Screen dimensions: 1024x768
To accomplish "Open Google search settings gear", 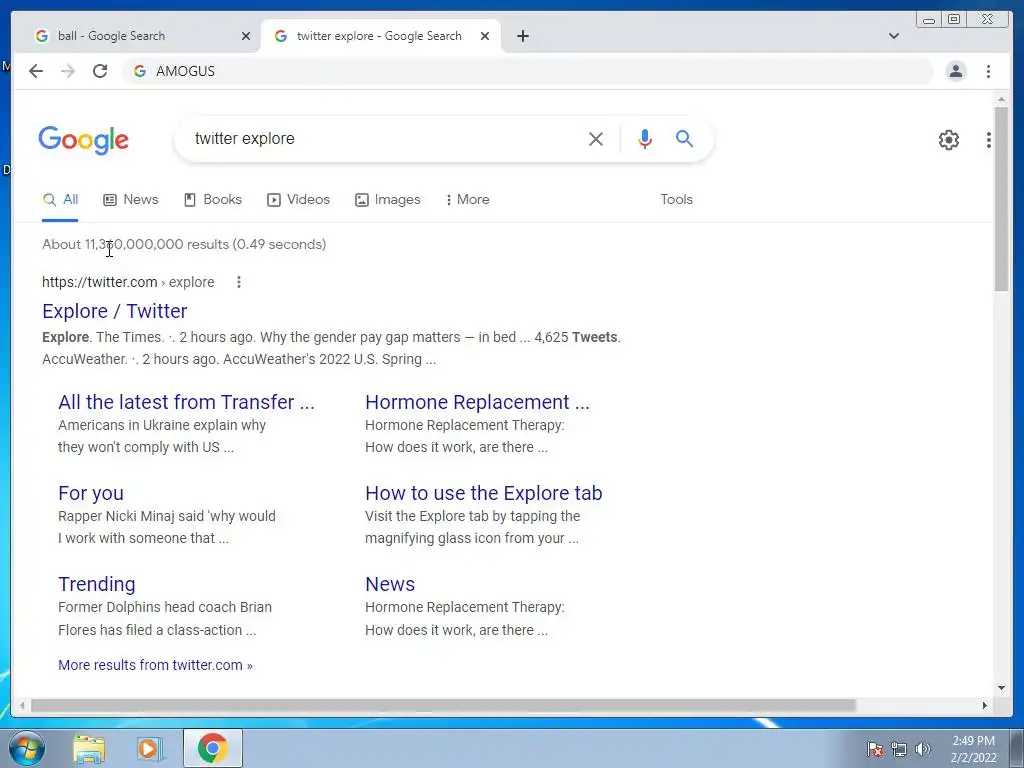I will pos(948,140).
